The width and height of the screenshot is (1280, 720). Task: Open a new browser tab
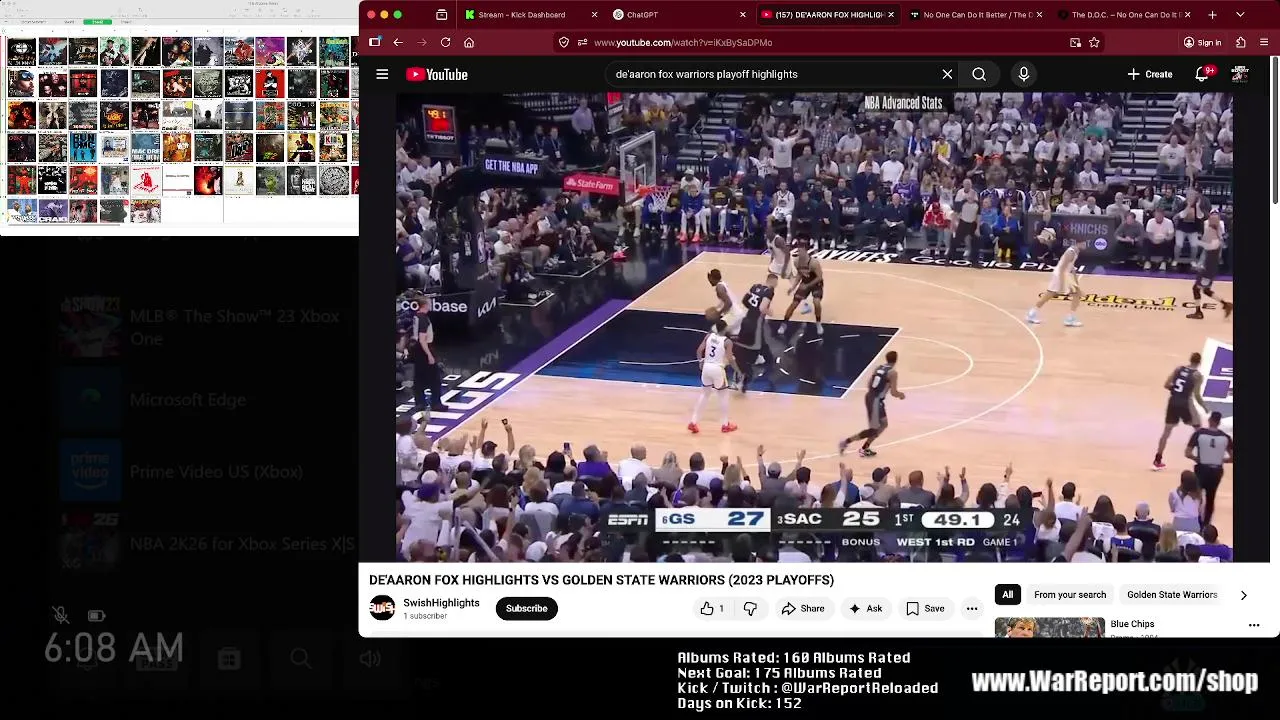click(1212, 15)
